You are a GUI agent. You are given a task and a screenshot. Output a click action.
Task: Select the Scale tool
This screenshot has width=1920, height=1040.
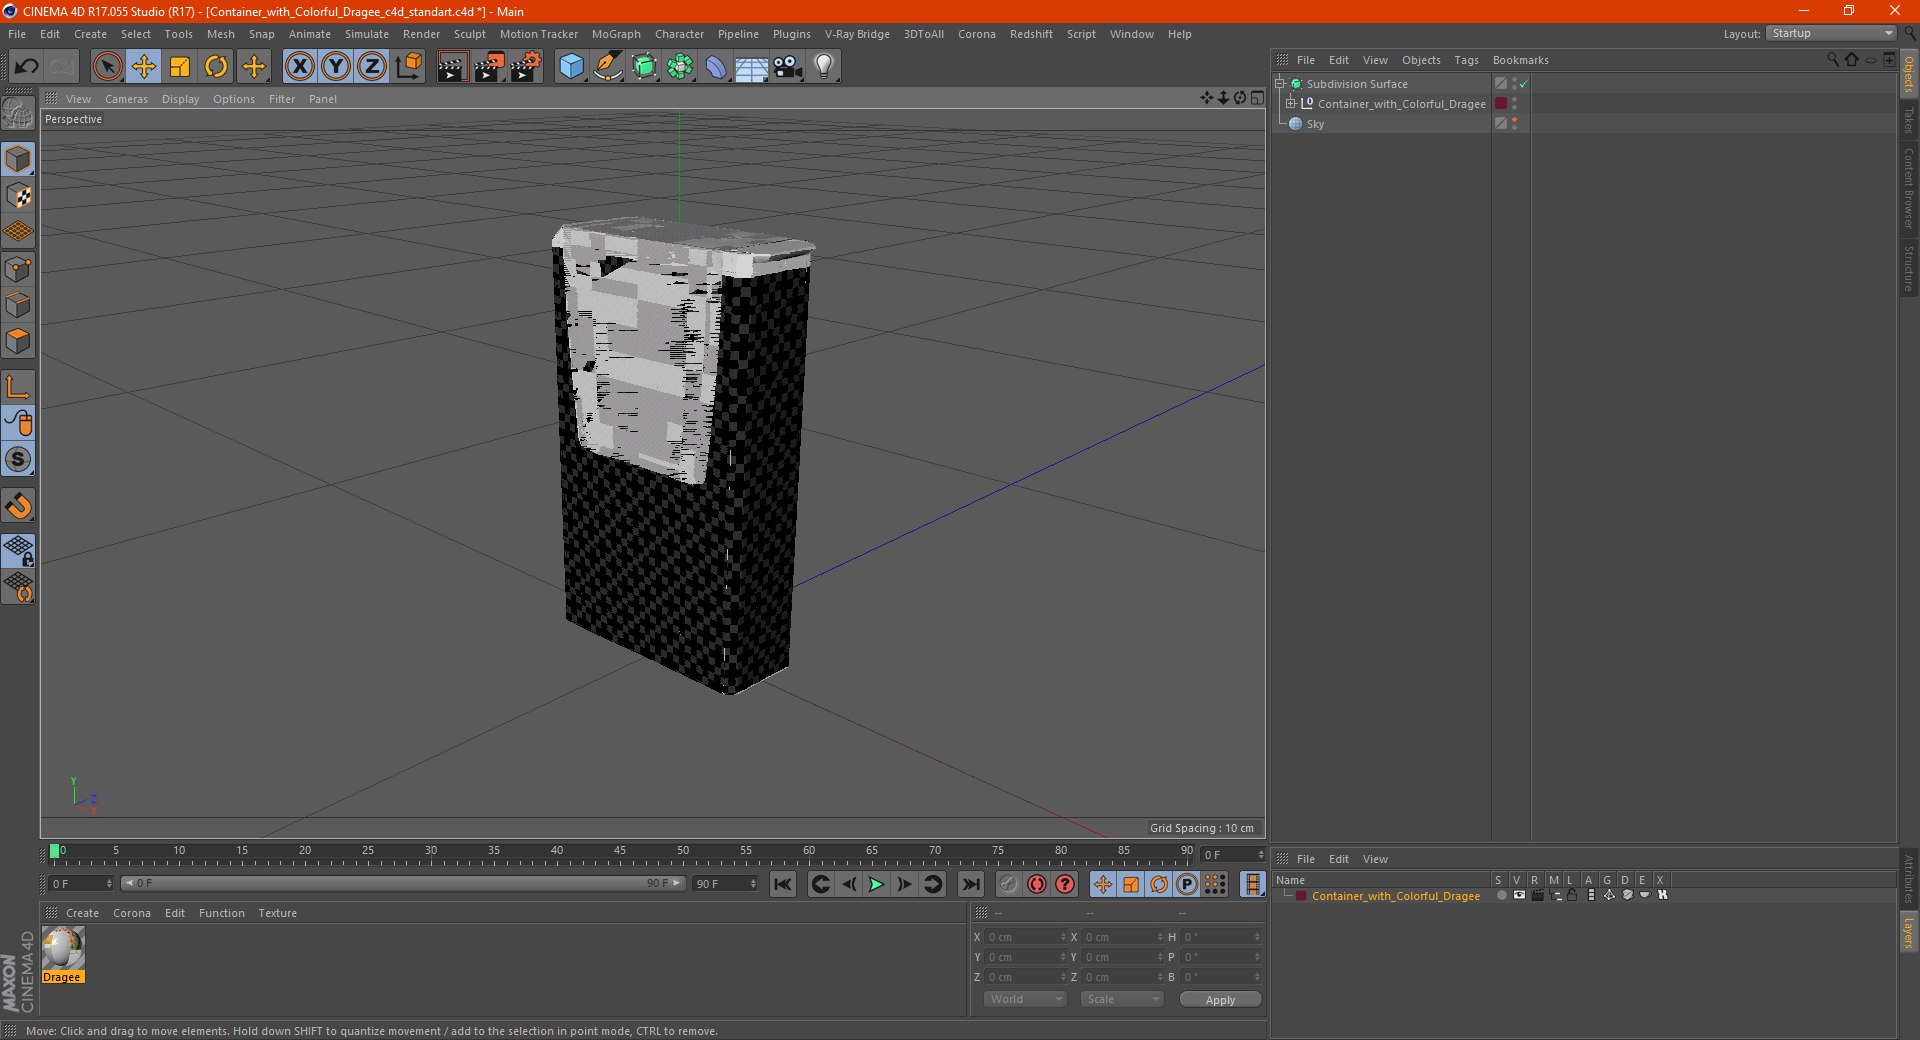(180, 67)
